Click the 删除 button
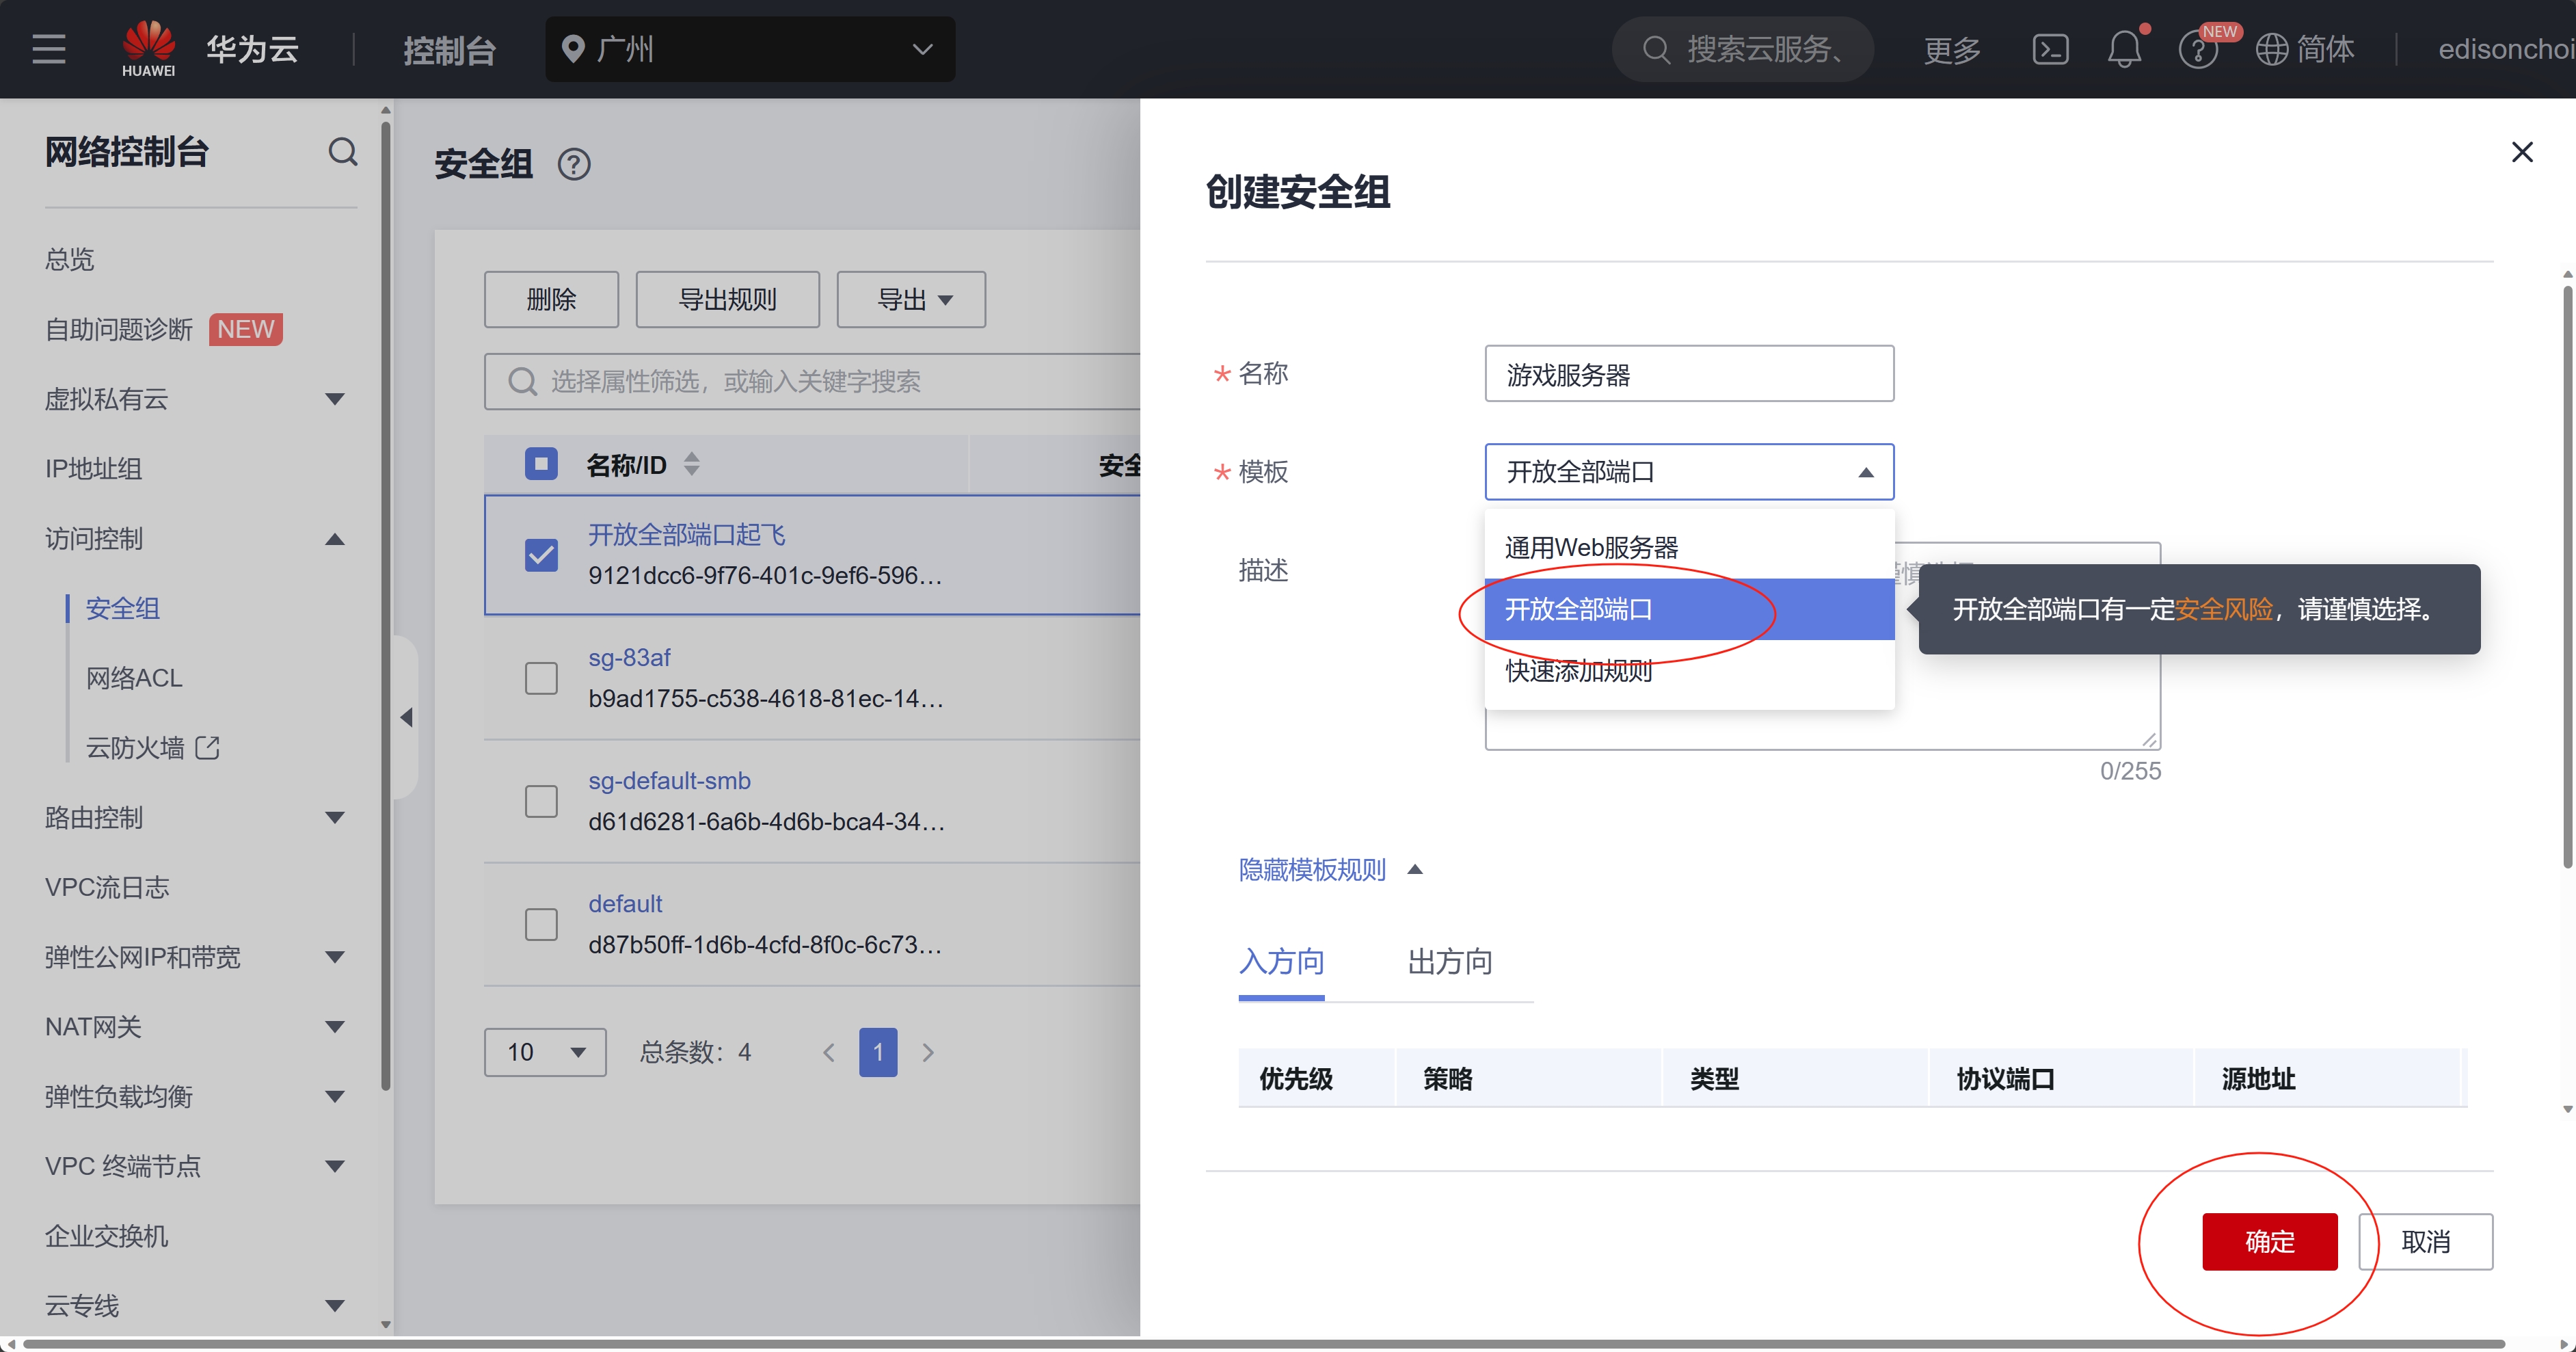 (x=551, y=299)
